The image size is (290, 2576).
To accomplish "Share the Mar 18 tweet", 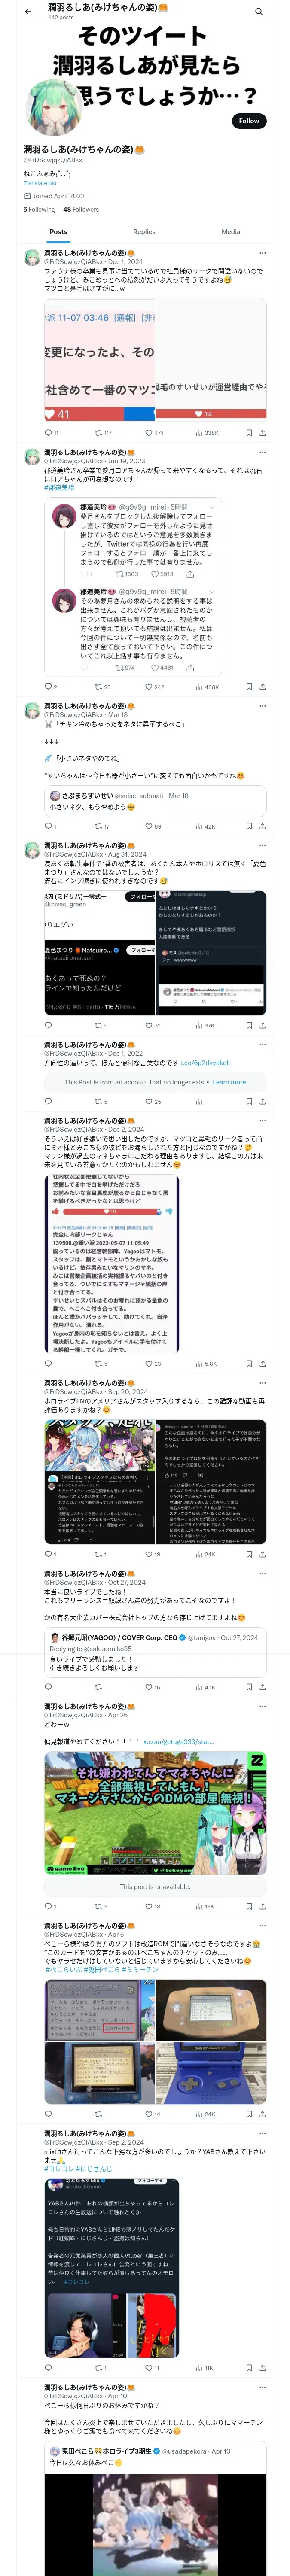I will 262,826.
